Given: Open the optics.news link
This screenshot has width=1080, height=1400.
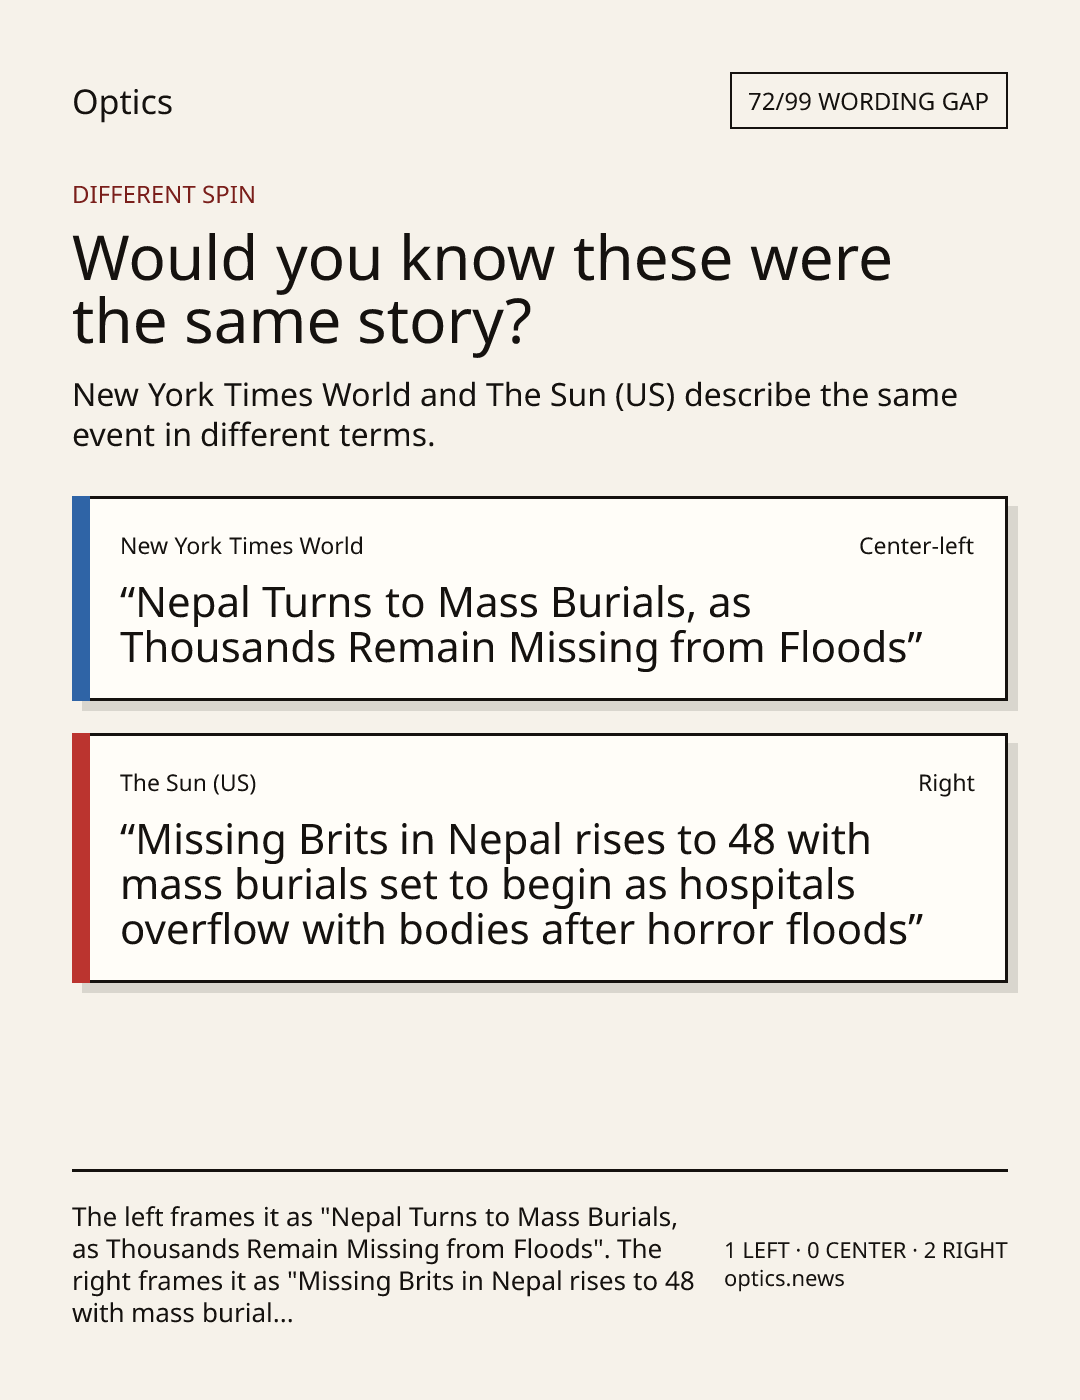Looking at the screenshot, I should (x=784, y=1279).
